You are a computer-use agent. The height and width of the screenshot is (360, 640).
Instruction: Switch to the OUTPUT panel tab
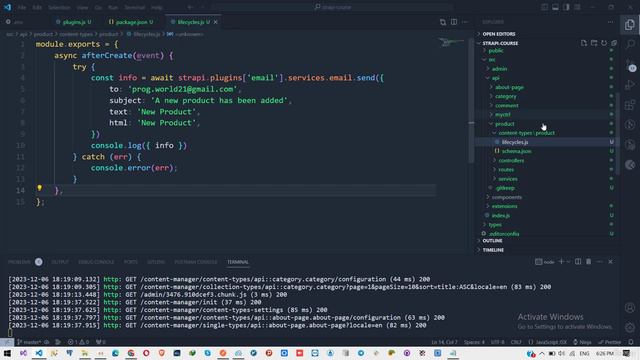point(60,262)
